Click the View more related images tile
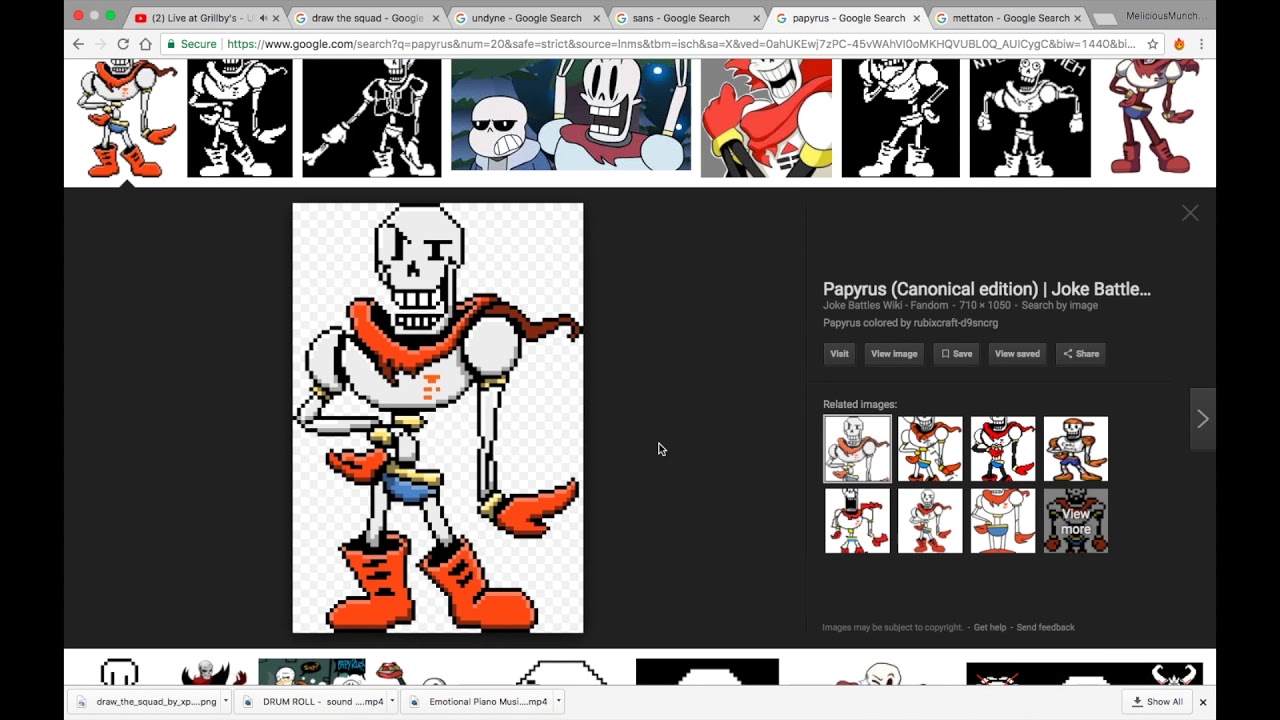 coord(1076,521)
